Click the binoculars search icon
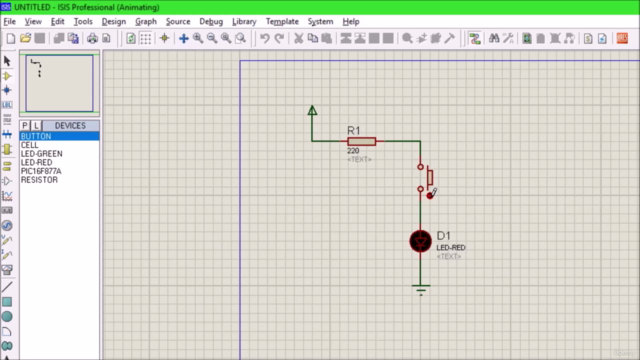640x360 pixels. (x=494, y=38)
